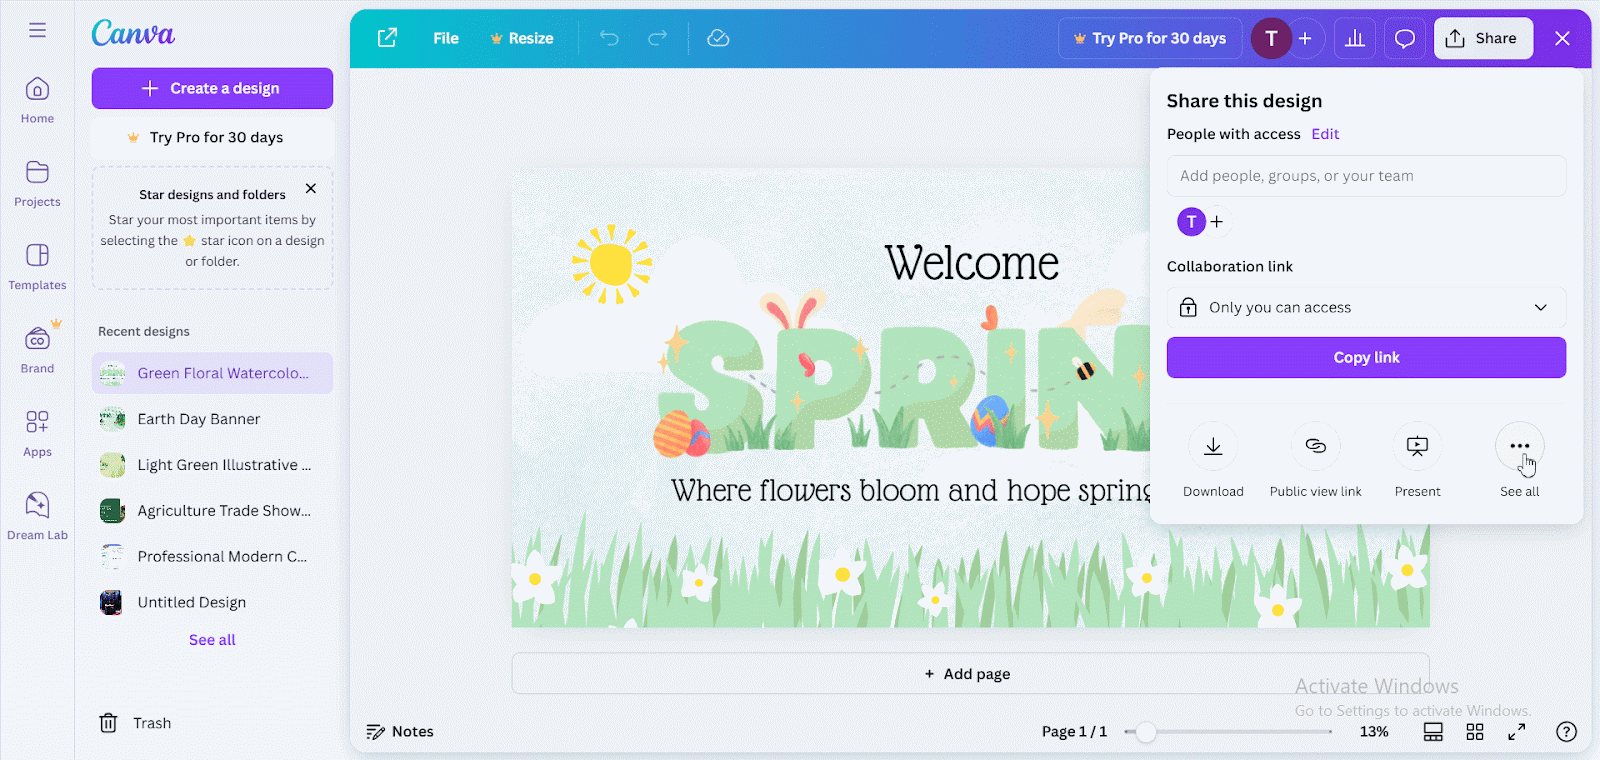1600x760 pixels.
Task: Click the Download icon in share panel
Action: 1213,447
